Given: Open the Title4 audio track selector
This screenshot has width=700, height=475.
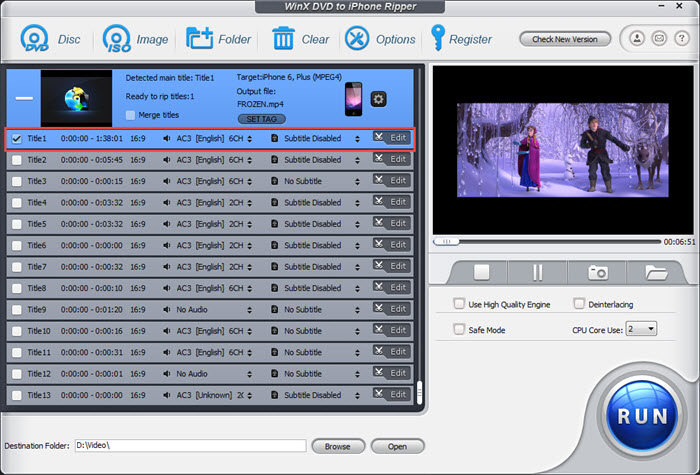Looking at the screenshot, I should (x=250, y=203).
